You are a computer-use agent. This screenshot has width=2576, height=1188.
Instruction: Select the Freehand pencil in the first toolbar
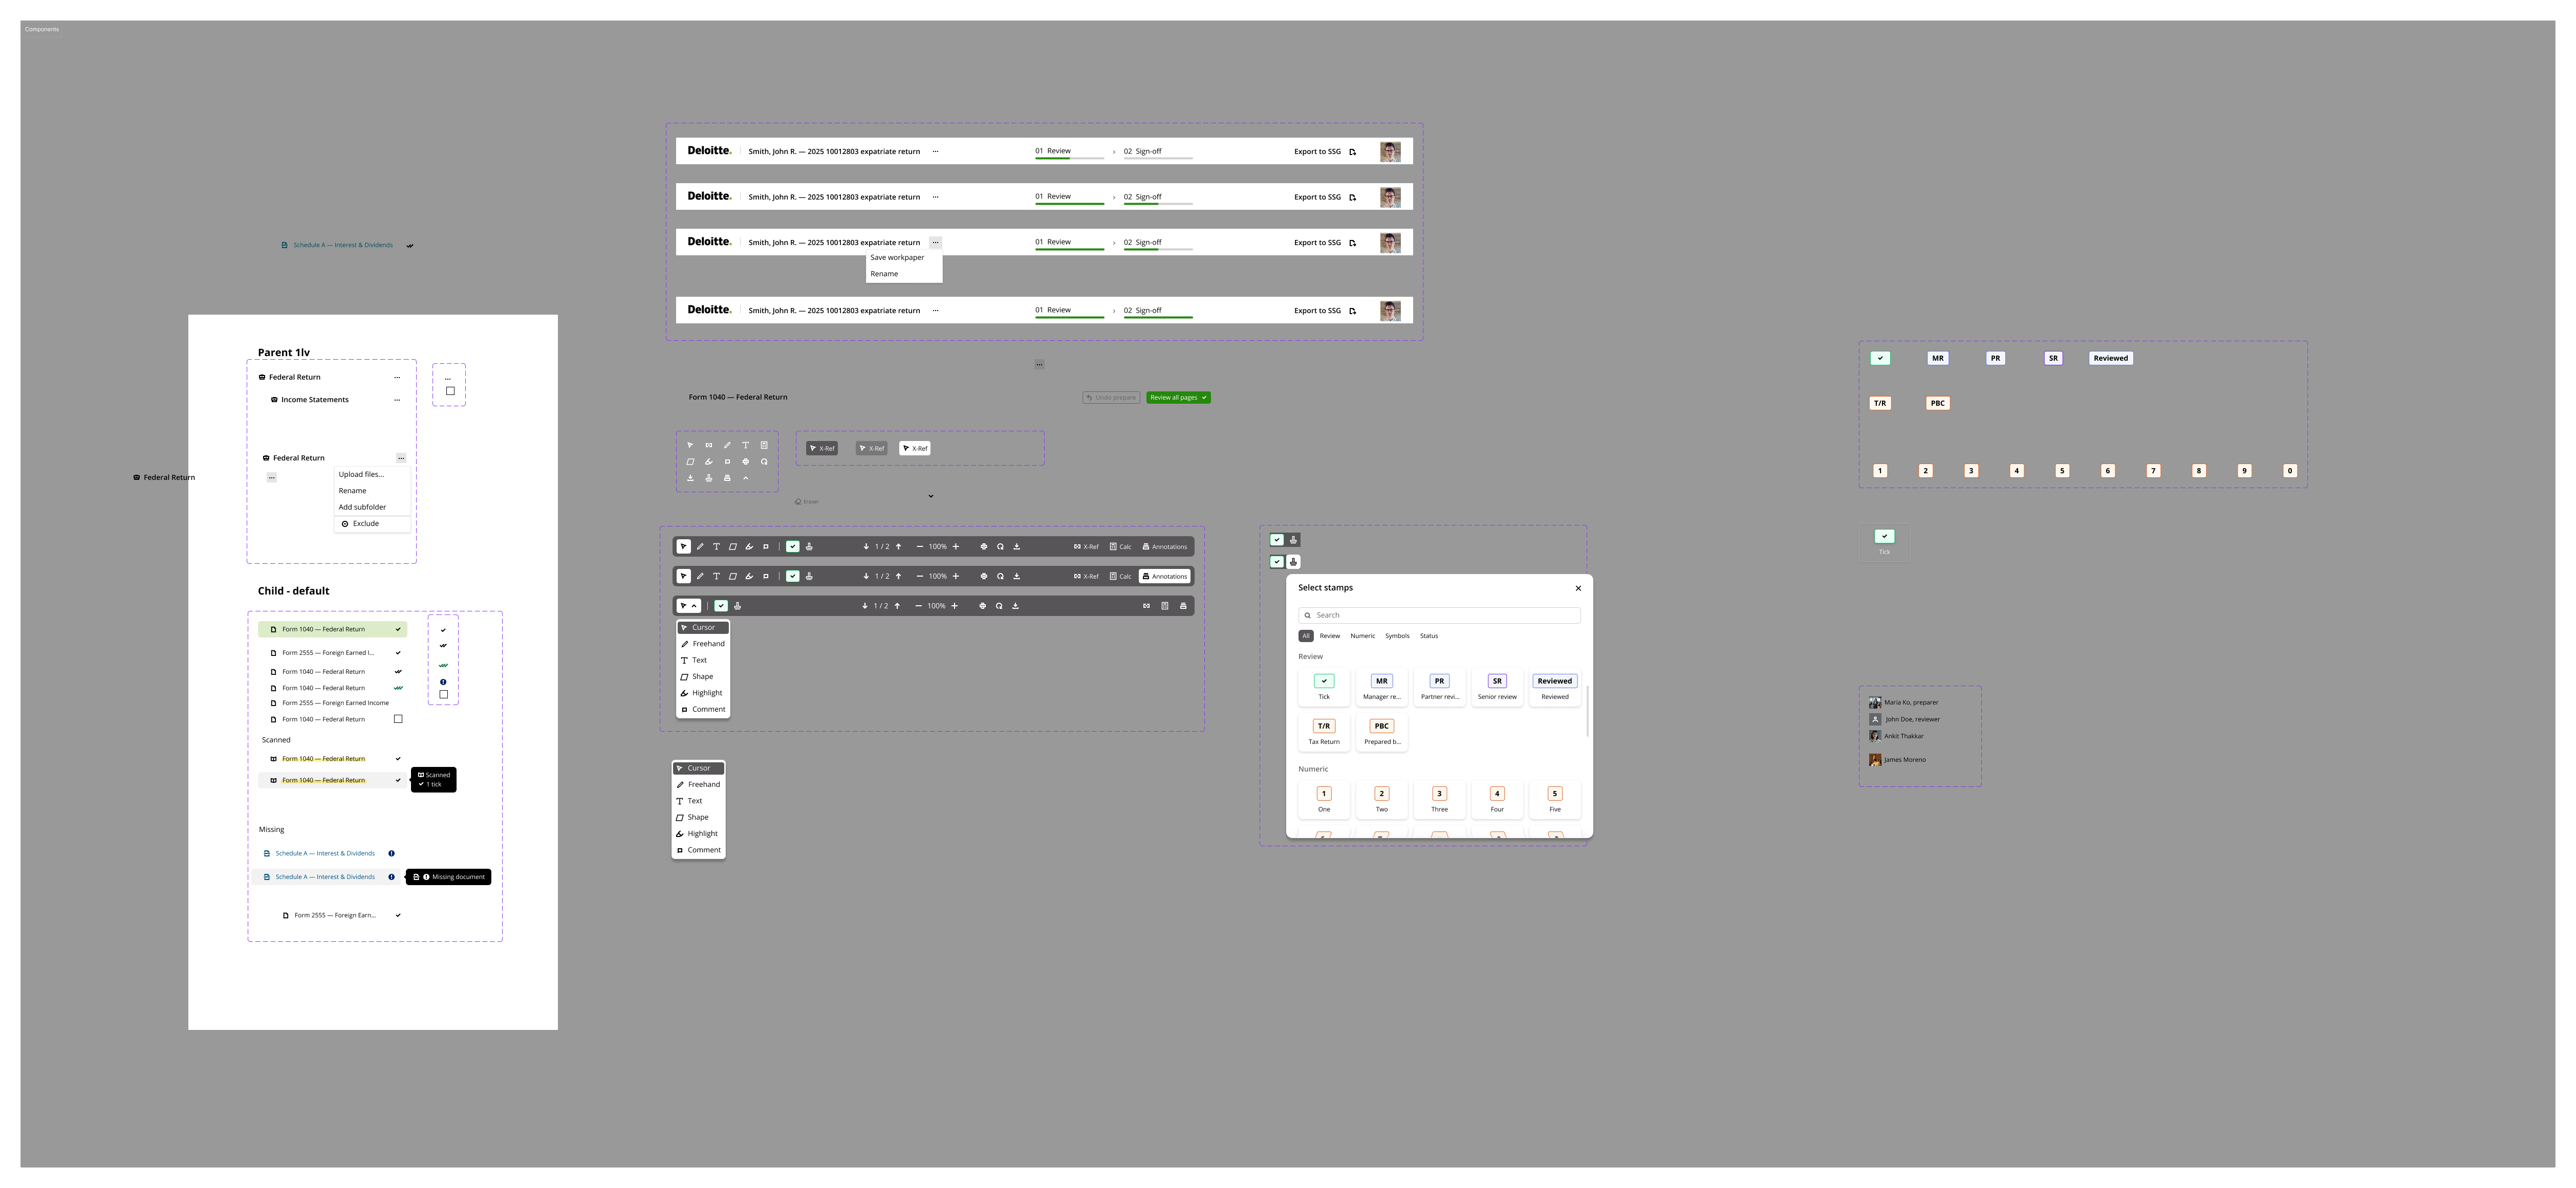(700, 547)
